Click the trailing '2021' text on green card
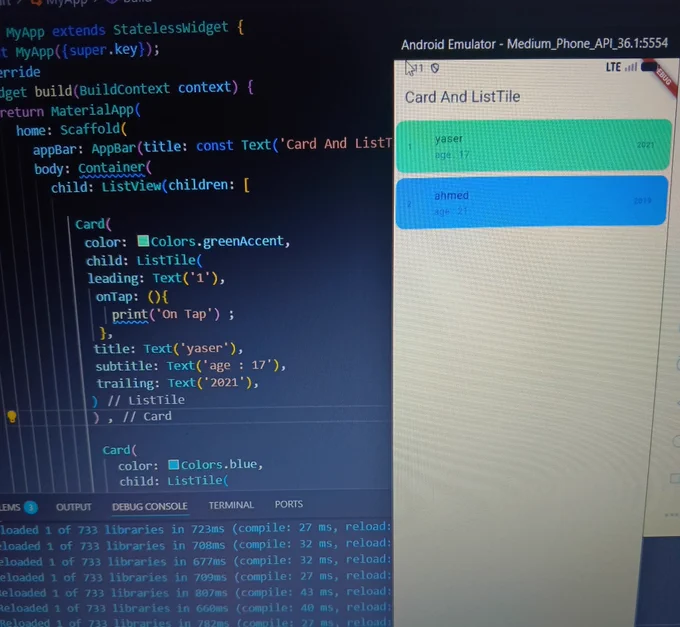Image resolution: width=680 pixels, height=627 pixels. (x=646, y=145)
